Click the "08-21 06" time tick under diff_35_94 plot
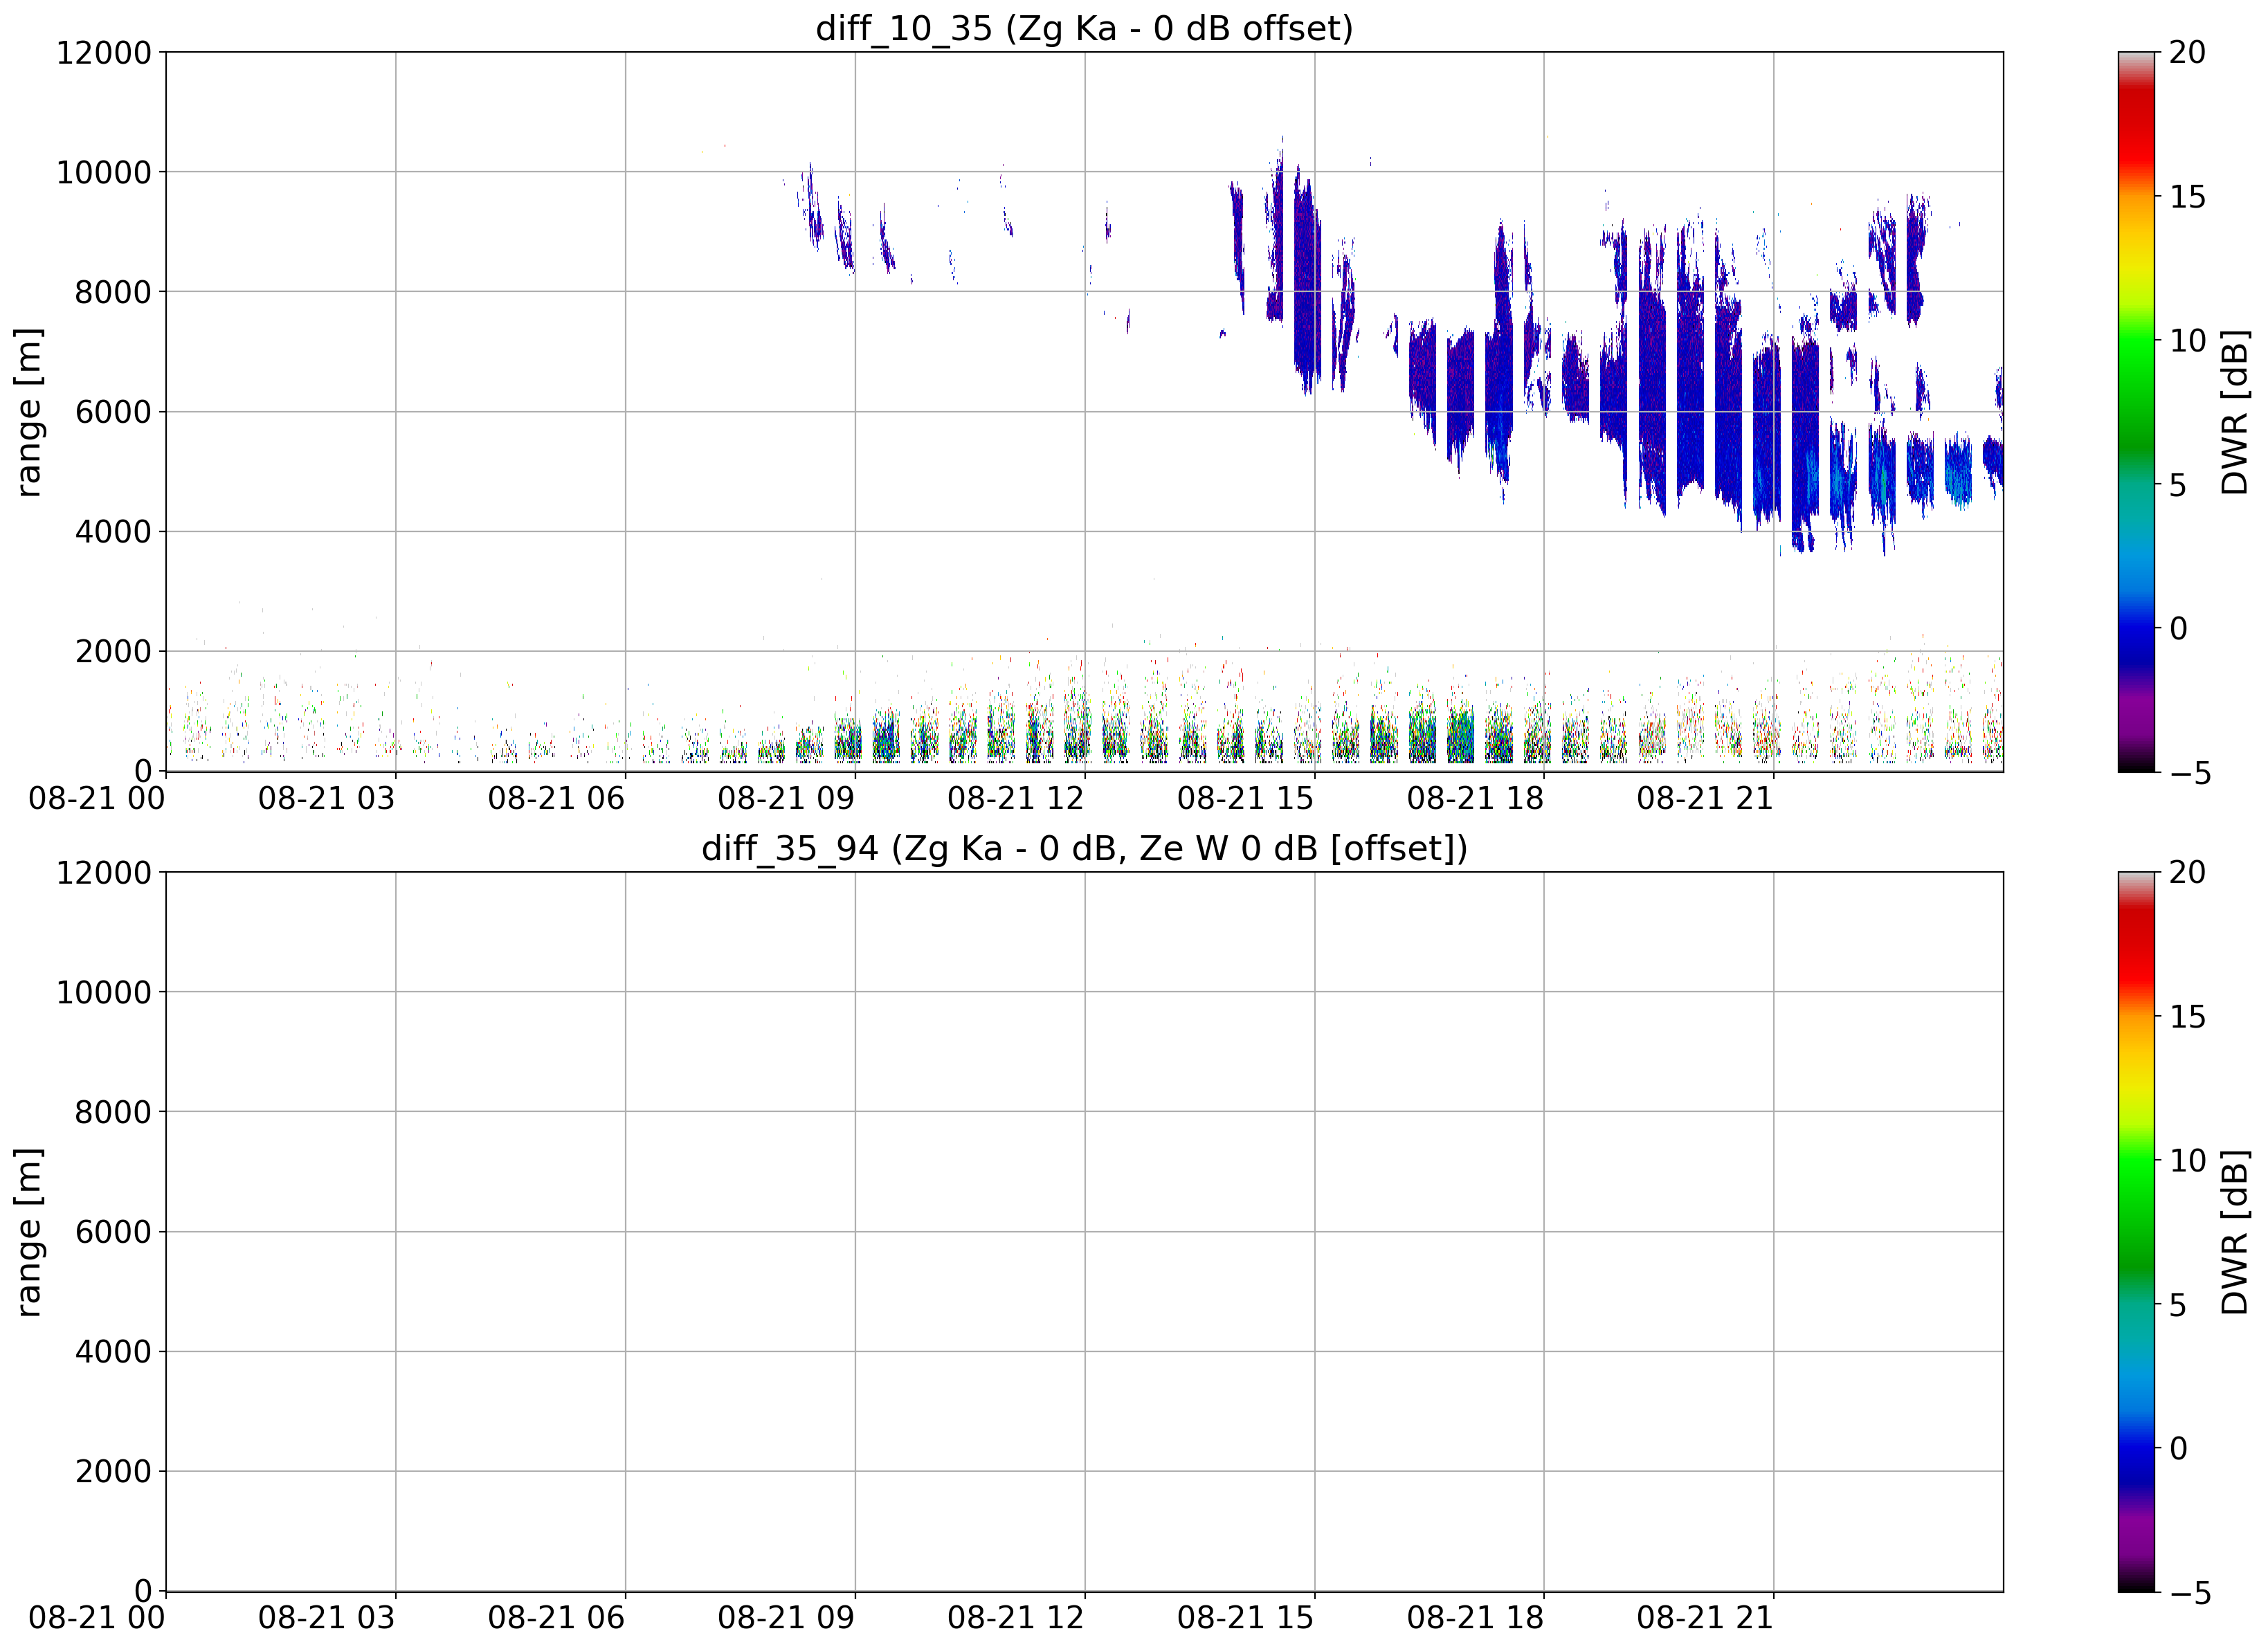This screenshot has height=1649, width=2268. point(556,1618)
